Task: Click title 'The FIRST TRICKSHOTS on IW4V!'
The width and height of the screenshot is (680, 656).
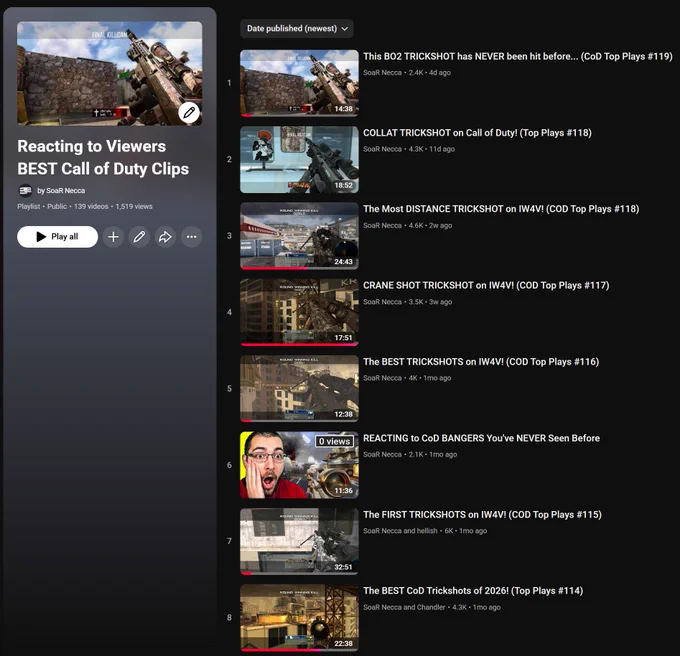Action: click(x=482, y=515)
